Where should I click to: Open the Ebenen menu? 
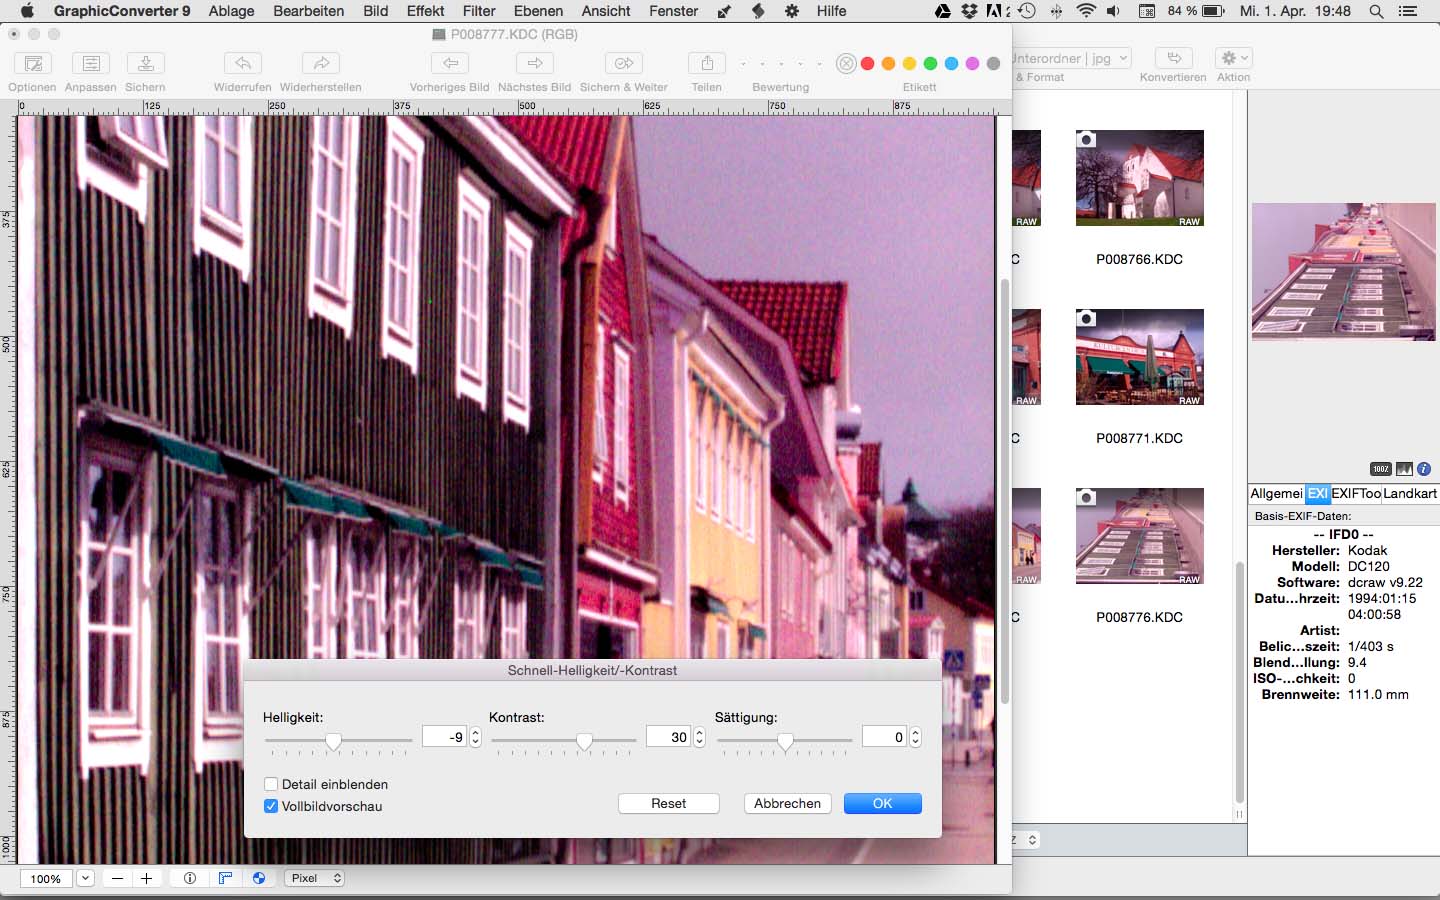pos(538,11)
